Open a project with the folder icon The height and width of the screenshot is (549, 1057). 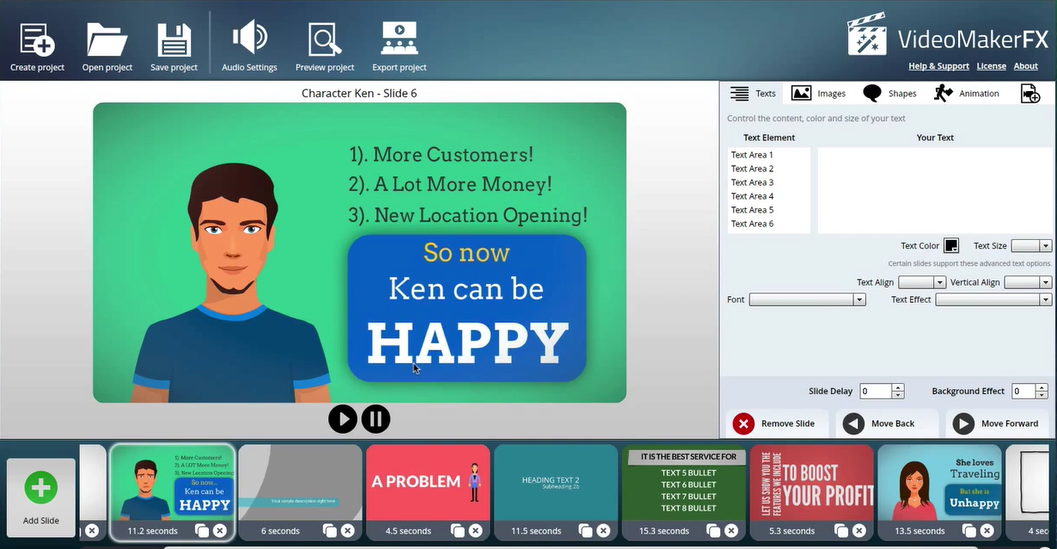coord(107,41)
